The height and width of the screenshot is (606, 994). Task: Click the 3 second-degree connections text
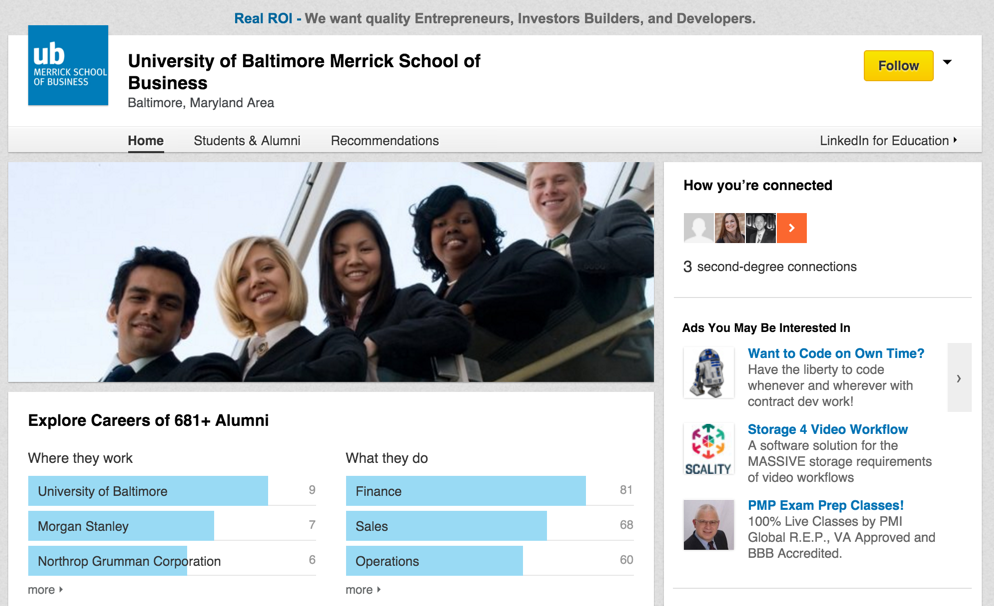(x=770, y=267)
